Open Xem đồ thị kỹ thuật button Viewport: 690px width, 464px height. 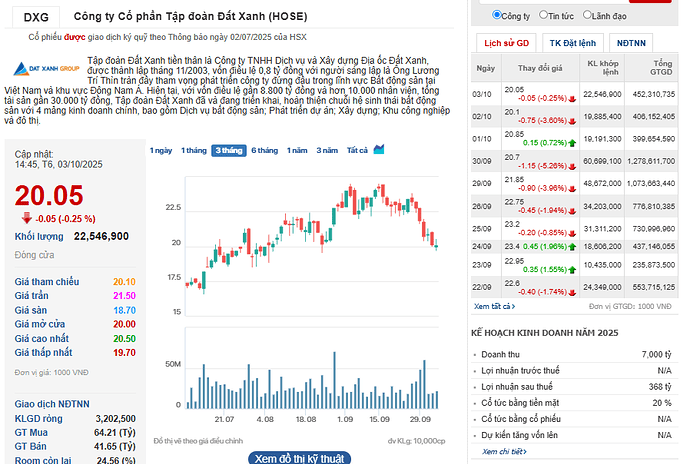pos(299,458)
